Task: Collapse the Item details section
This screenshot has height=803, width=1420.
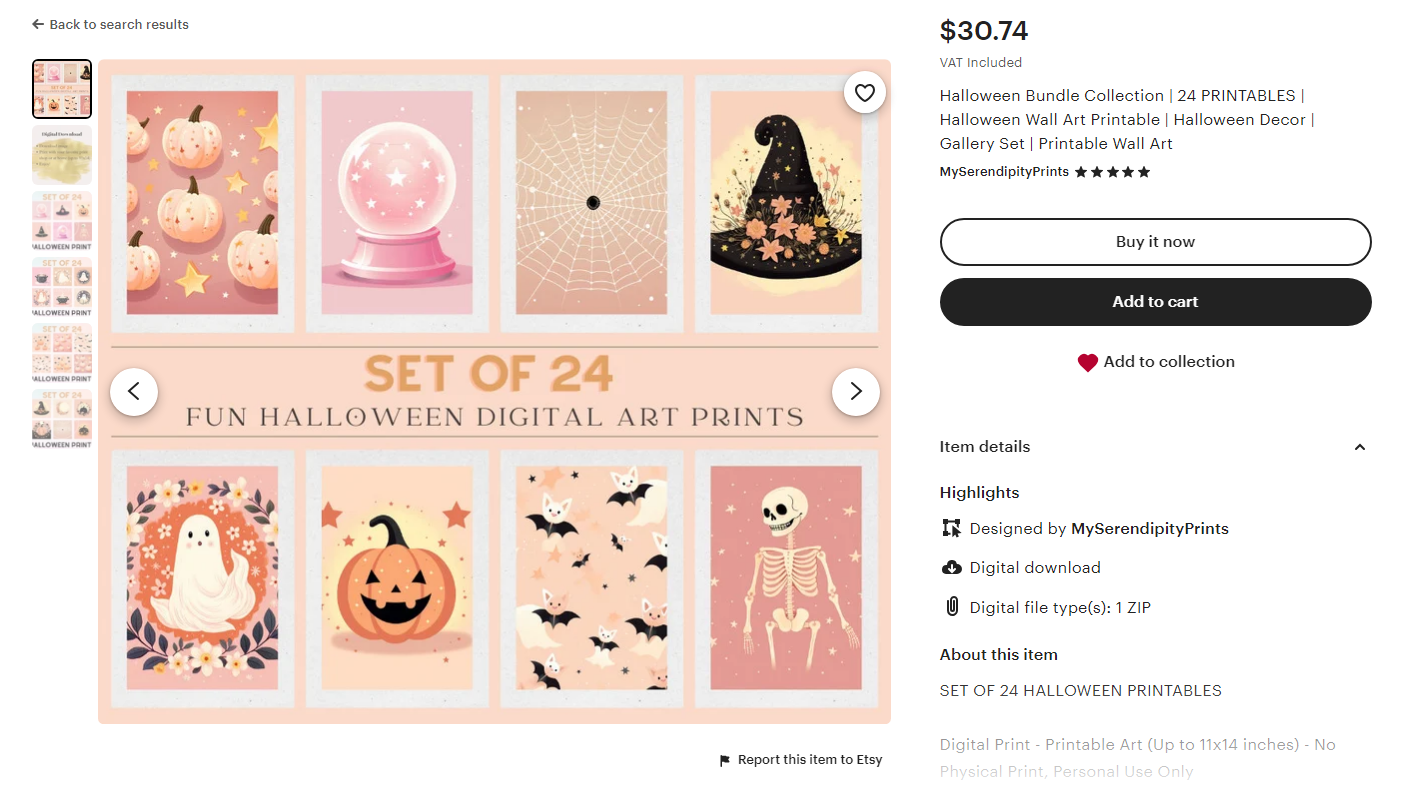Action: click(1360, 447)
